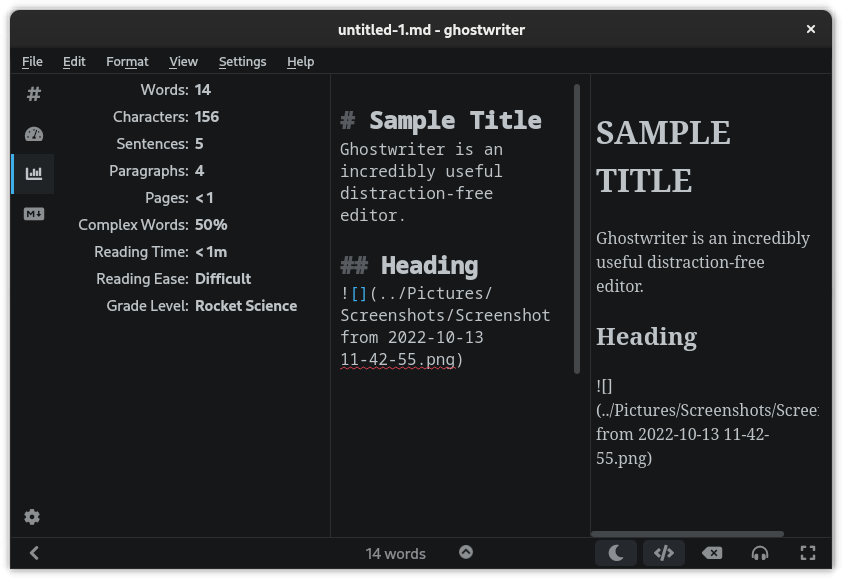Click the SAMPLE TITLE heading in preview
The image size is (842, 579).
click(x=663, y=156)
